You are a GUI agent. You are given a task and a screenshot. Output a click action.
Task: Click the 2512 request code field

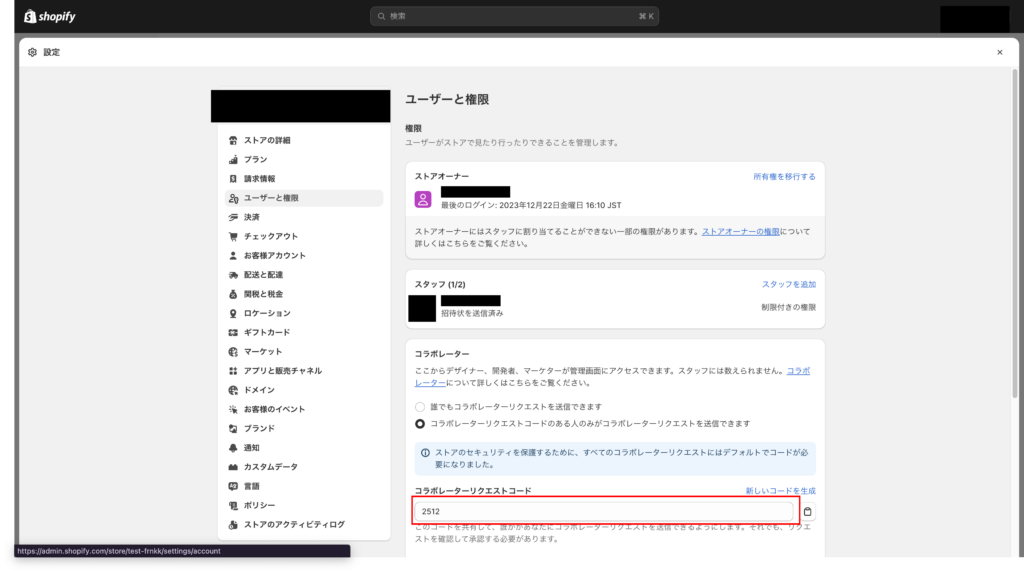point(604,511)
